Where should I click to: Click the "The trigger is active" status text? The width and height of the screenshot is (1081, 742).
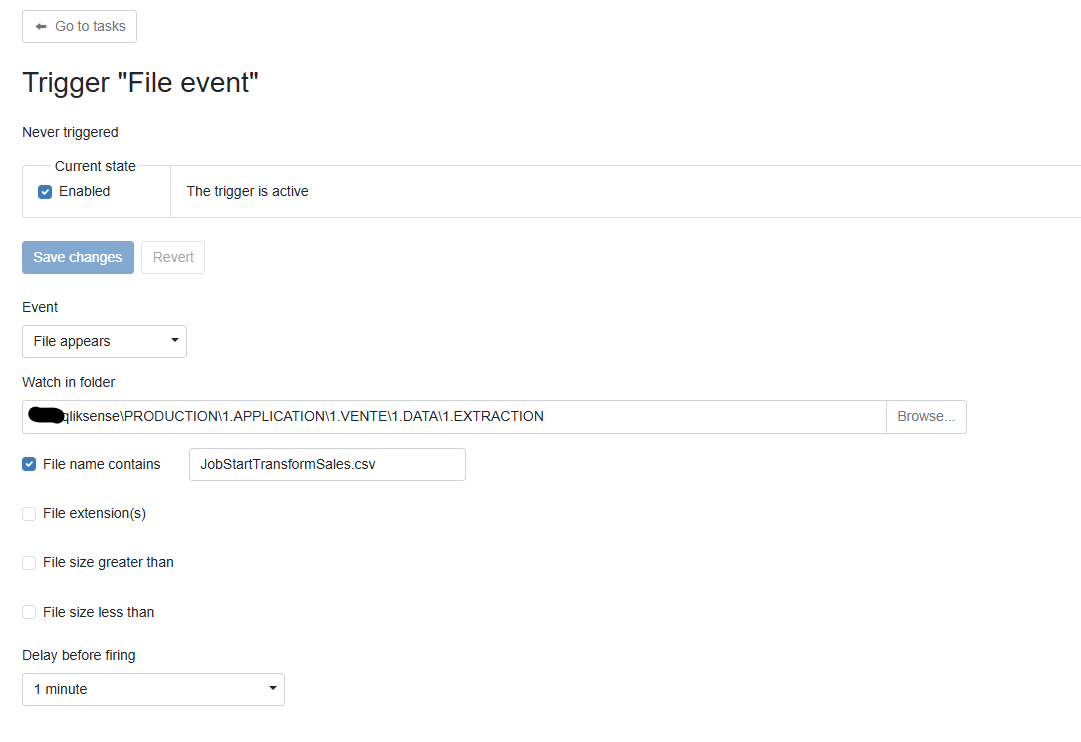pos(247,191)
